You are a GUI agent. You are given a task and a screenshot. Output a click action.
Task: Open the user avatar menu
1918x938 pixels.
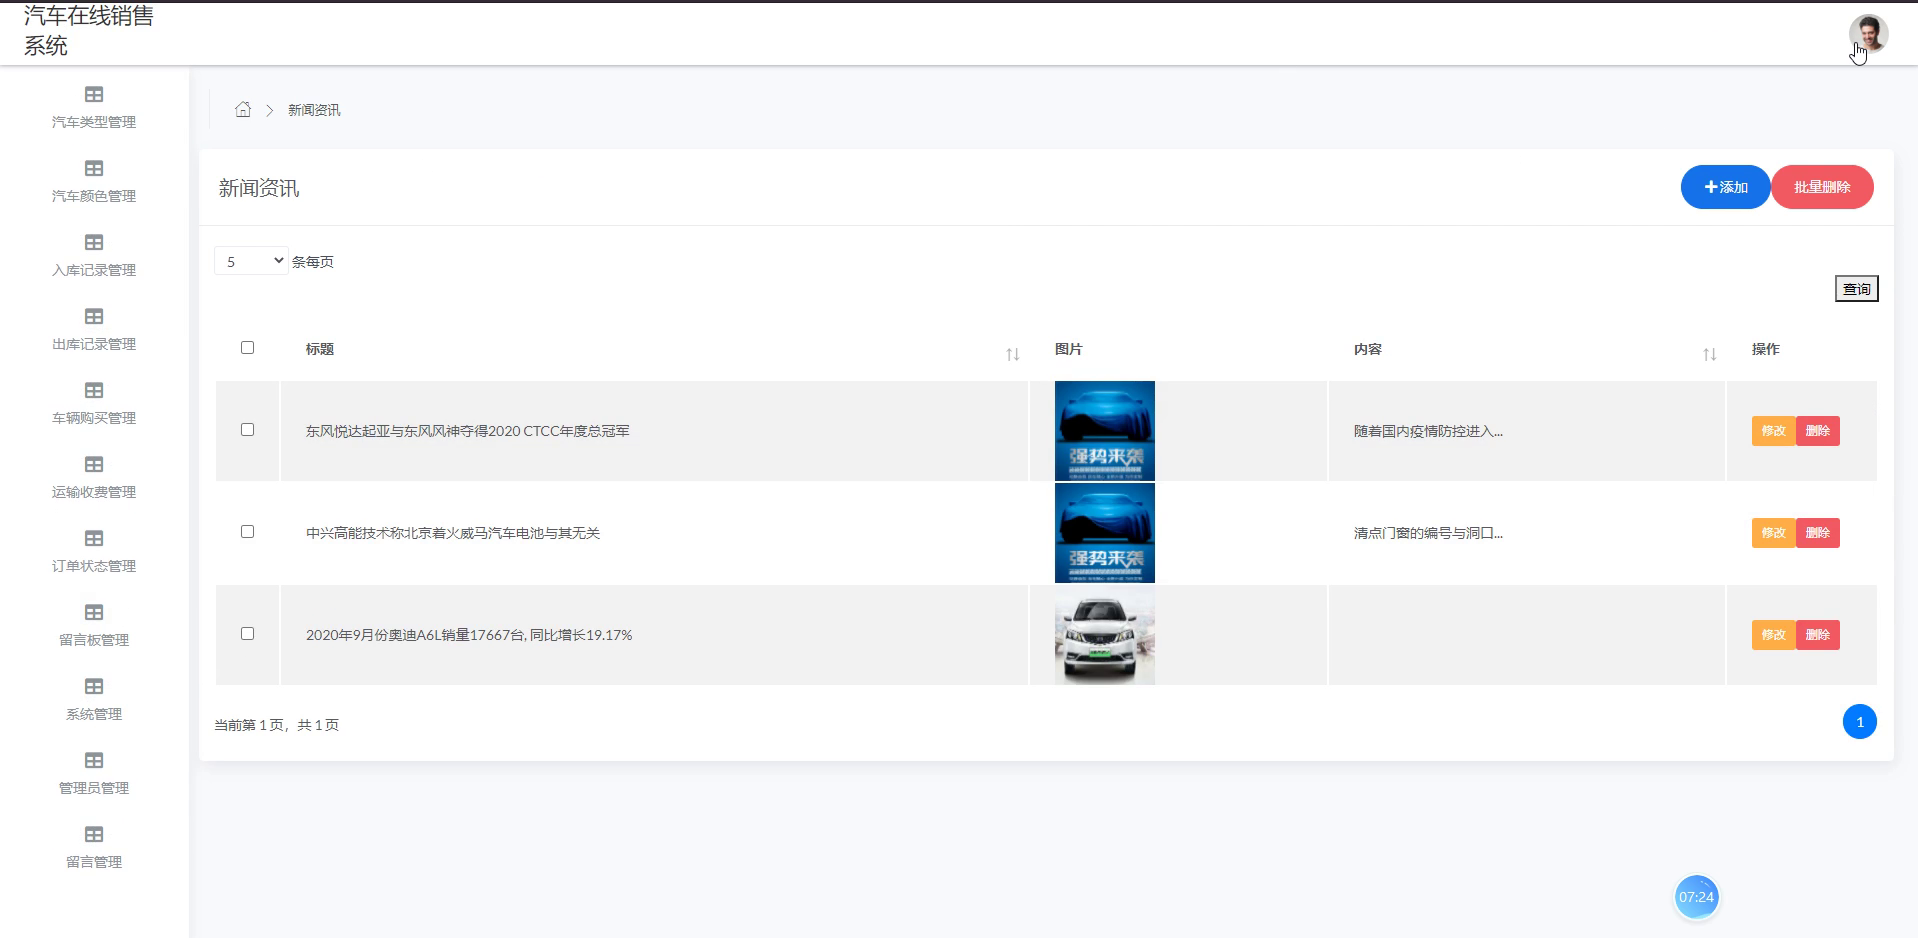click(1867, 34)
